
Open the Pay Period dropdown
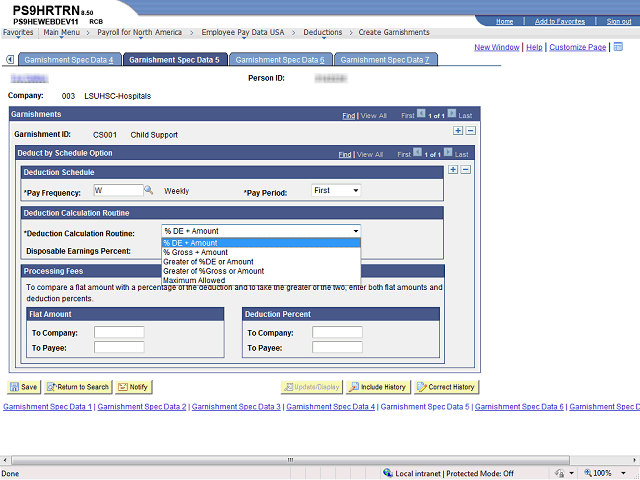pyautogui.click(x=335, y=190)
